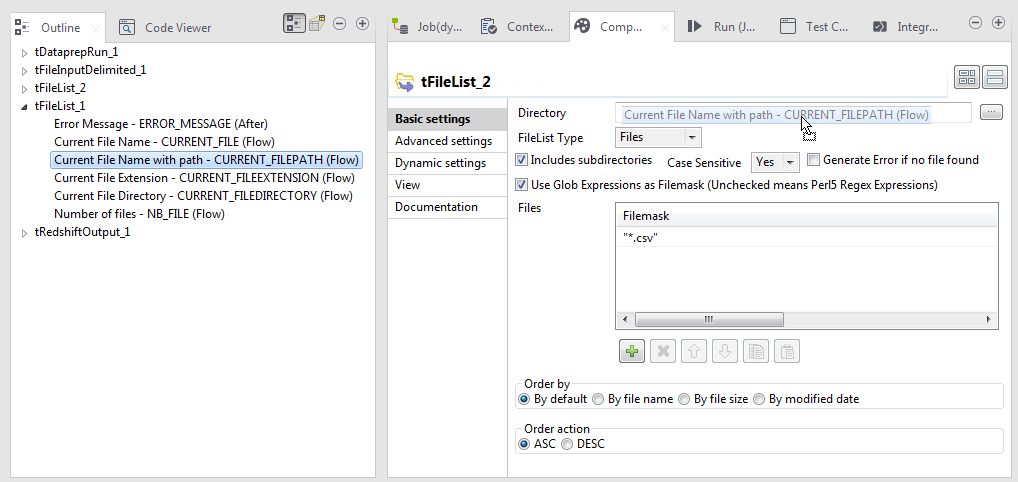Open the FileList Type dropdown
Viewport: 1018px width, 482px height.
pyautogui.click(x=692, y=137)
